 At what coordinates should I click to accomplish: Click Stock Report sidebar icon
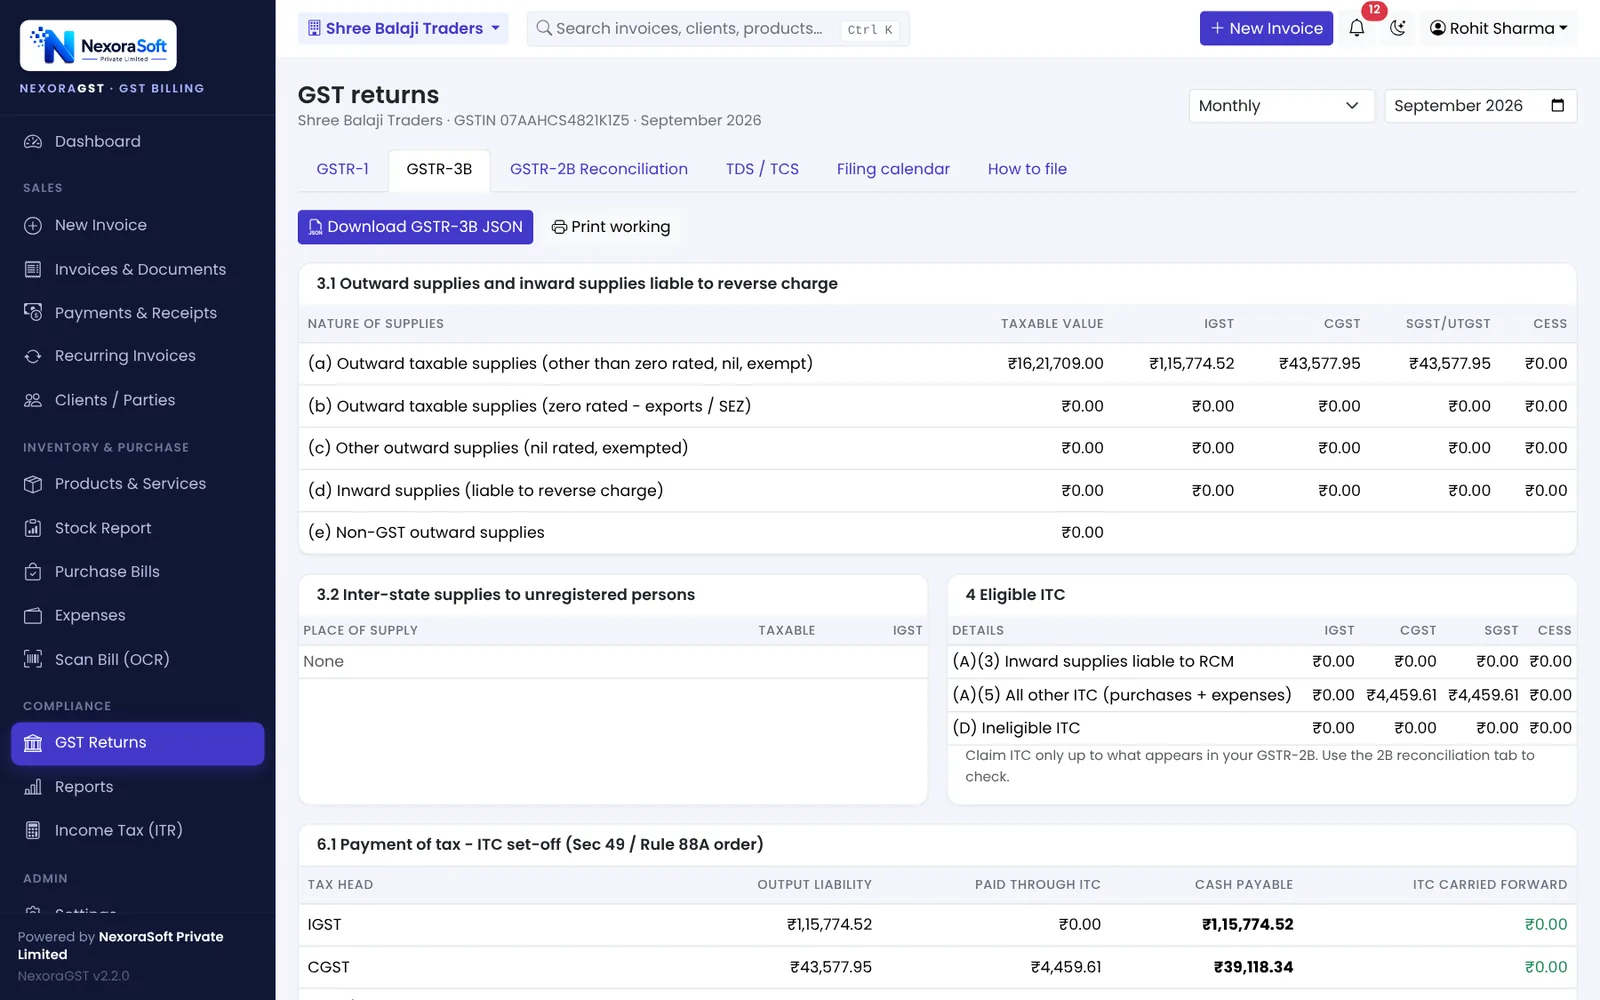point(33,528)
